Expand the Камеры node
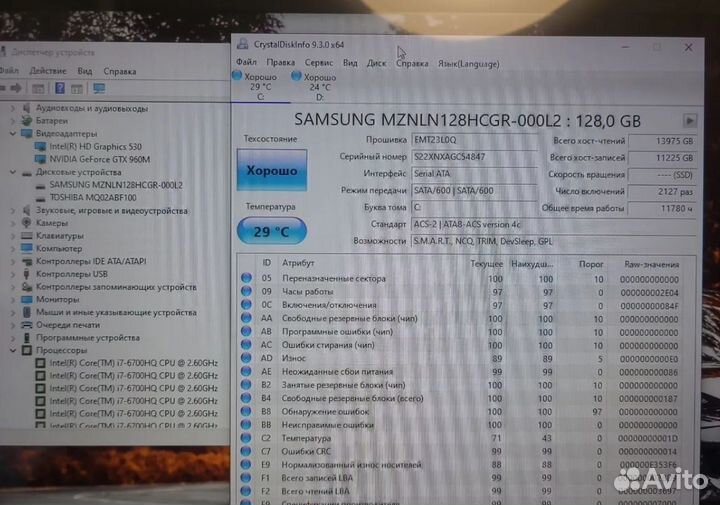This screenshot has width=720, height=505. [13, 223]
